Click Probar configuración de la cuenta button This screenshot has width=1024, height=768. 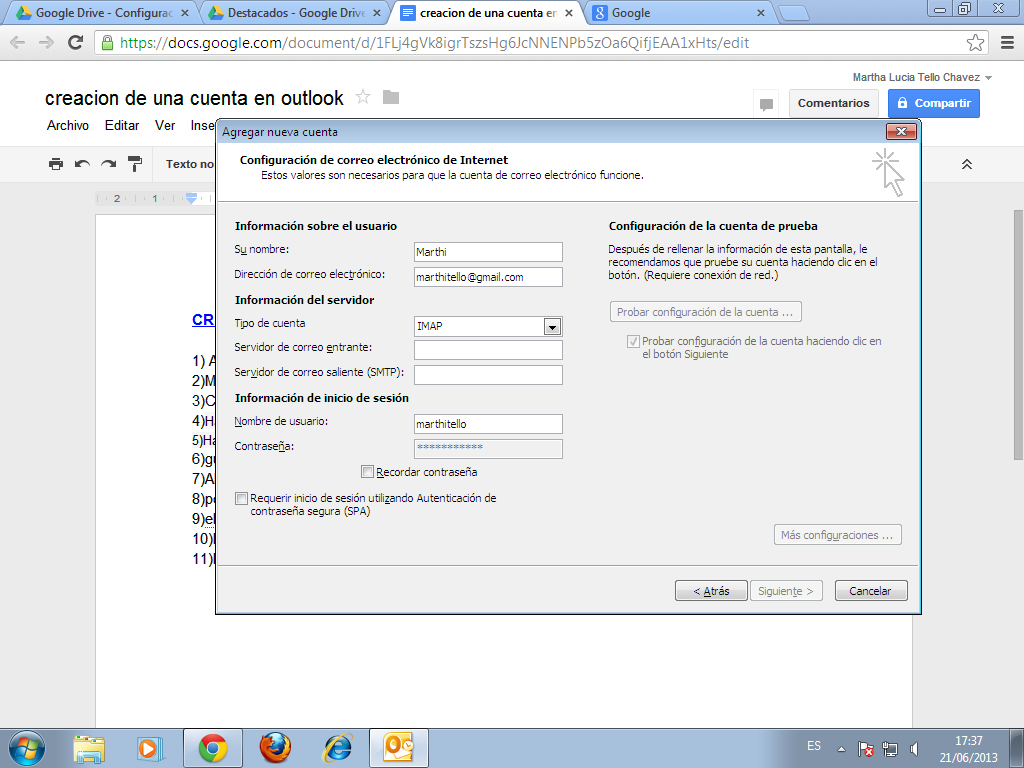click(705, 312)
